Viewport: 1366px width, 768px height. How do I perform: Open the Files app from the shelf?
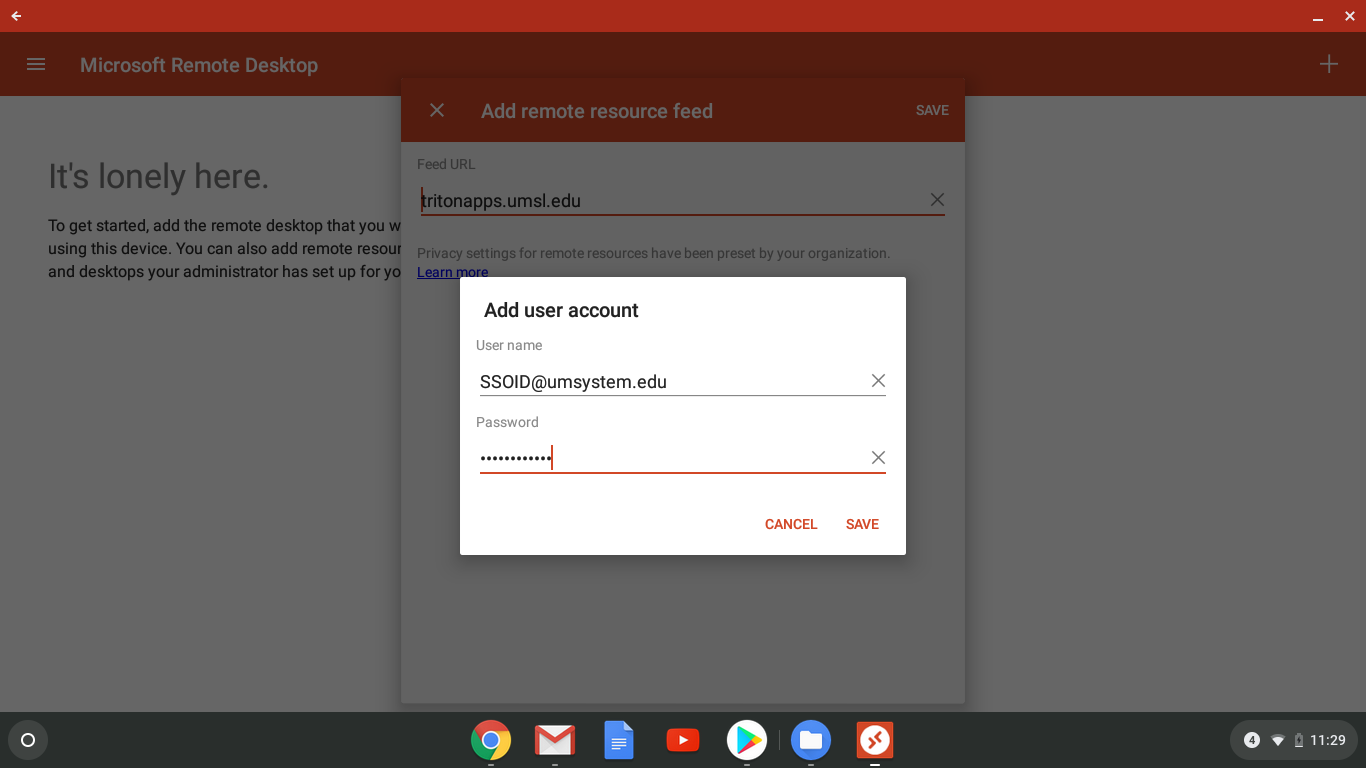tap(811, 740)
